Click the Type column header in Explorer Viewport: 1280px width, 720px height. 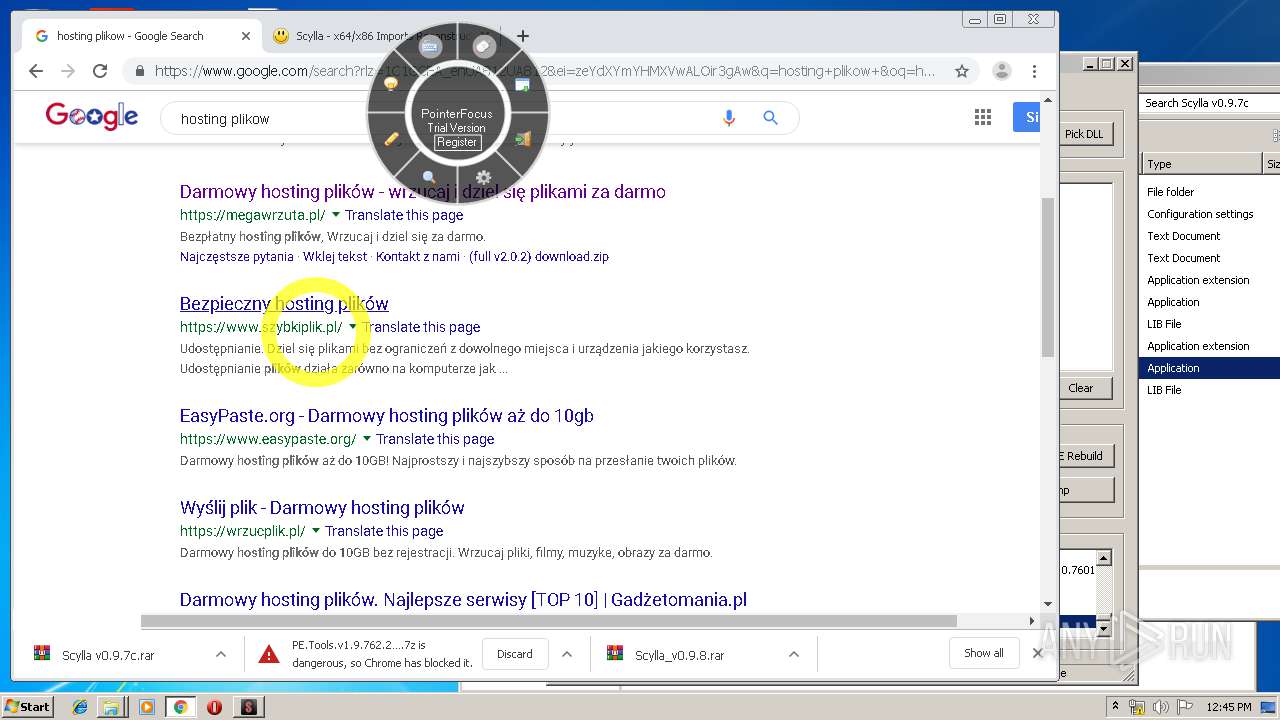[x=1202, y=164]
